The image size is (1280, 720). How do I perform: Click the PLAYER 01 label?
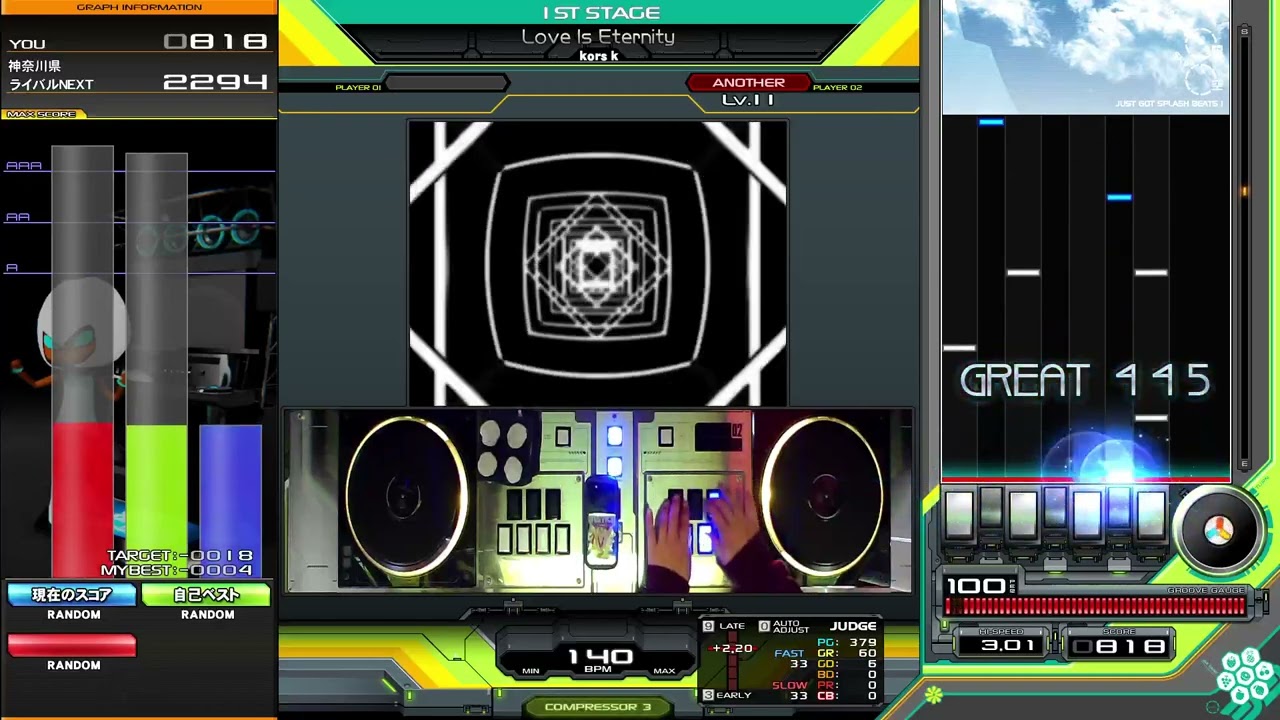click(x=358, y=88)
